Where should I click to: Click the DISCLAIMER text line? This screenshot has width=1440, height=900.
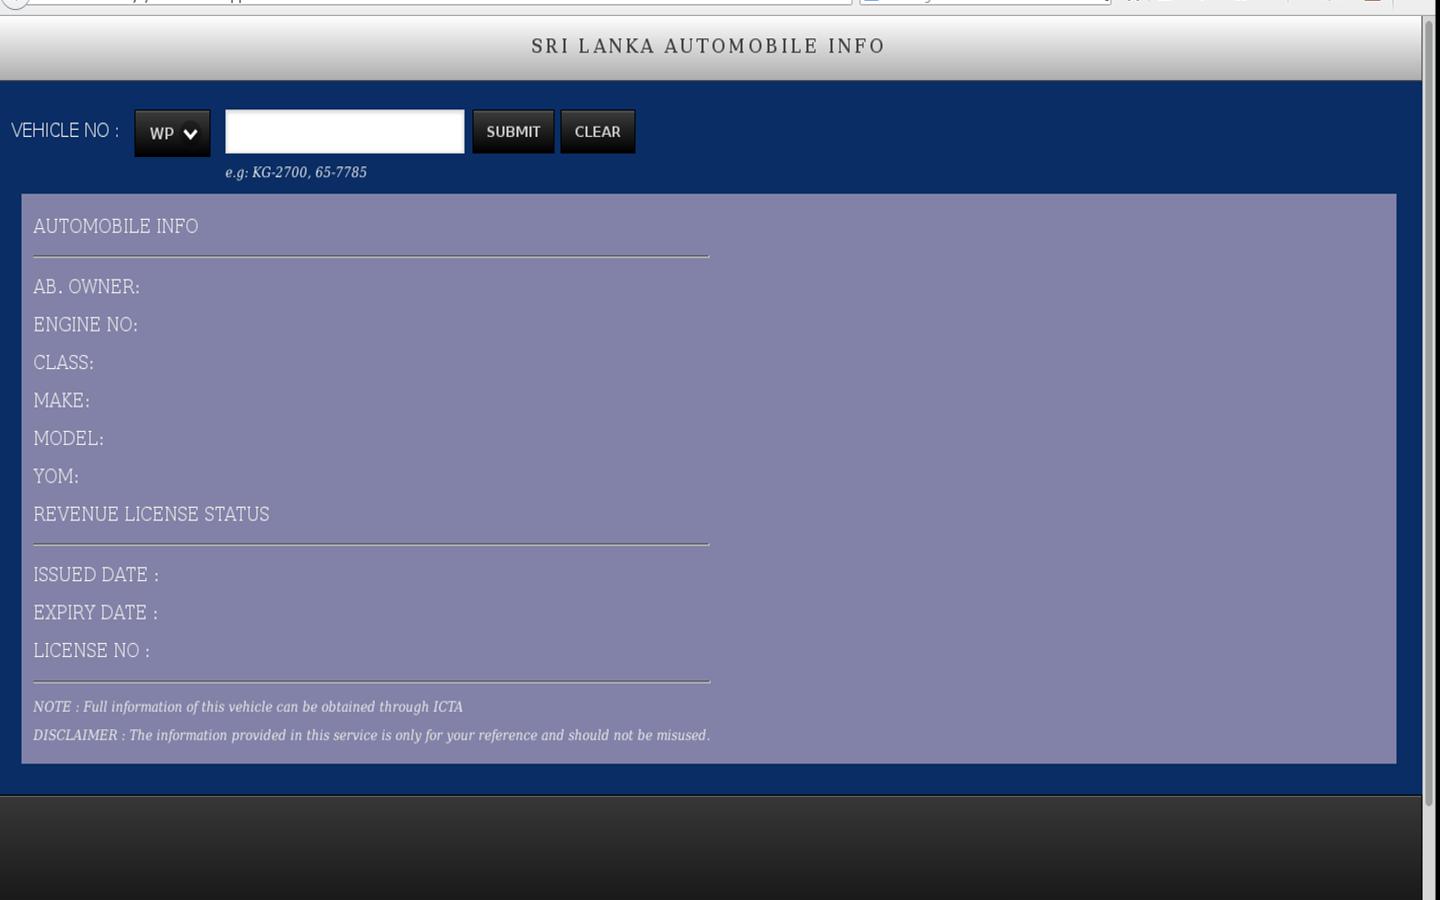coord(371,735)
